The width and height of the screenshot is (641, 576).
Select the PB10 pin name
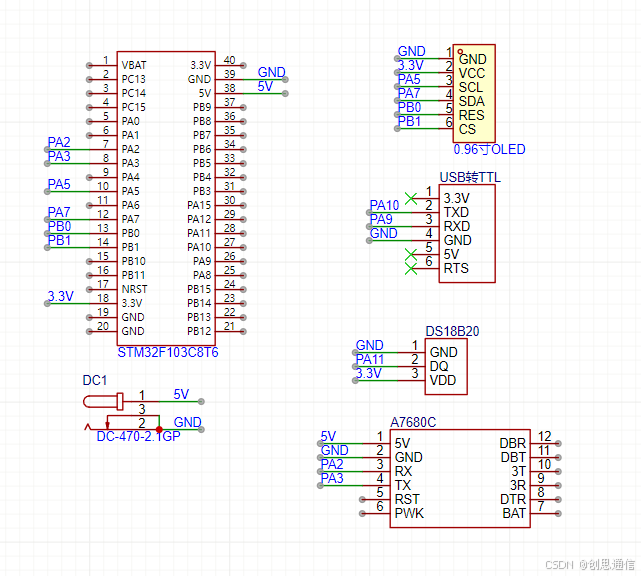coord(134,261)
